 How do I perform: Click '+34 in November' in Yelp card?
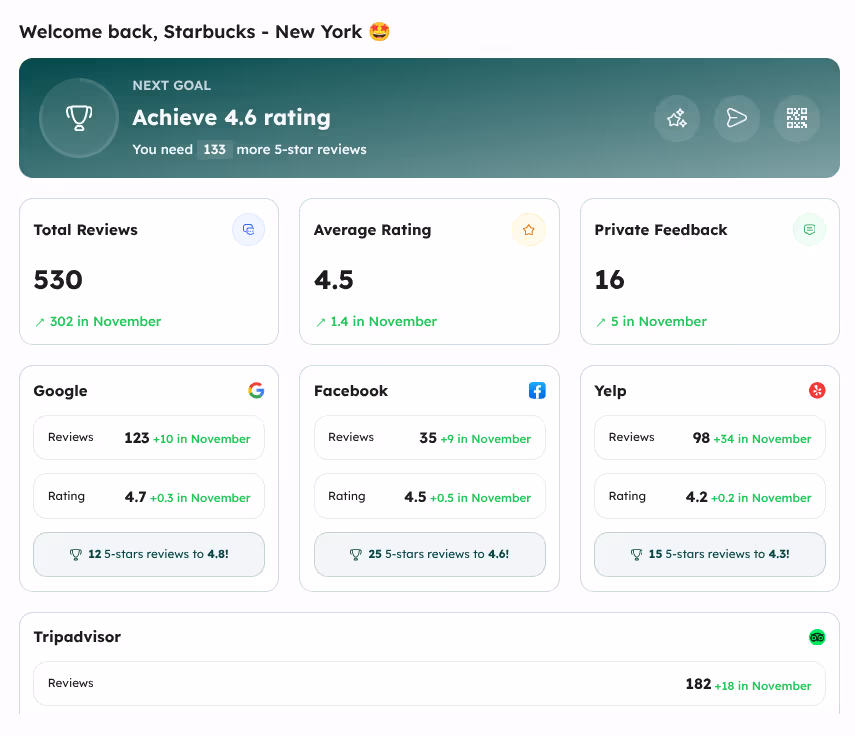762,439
